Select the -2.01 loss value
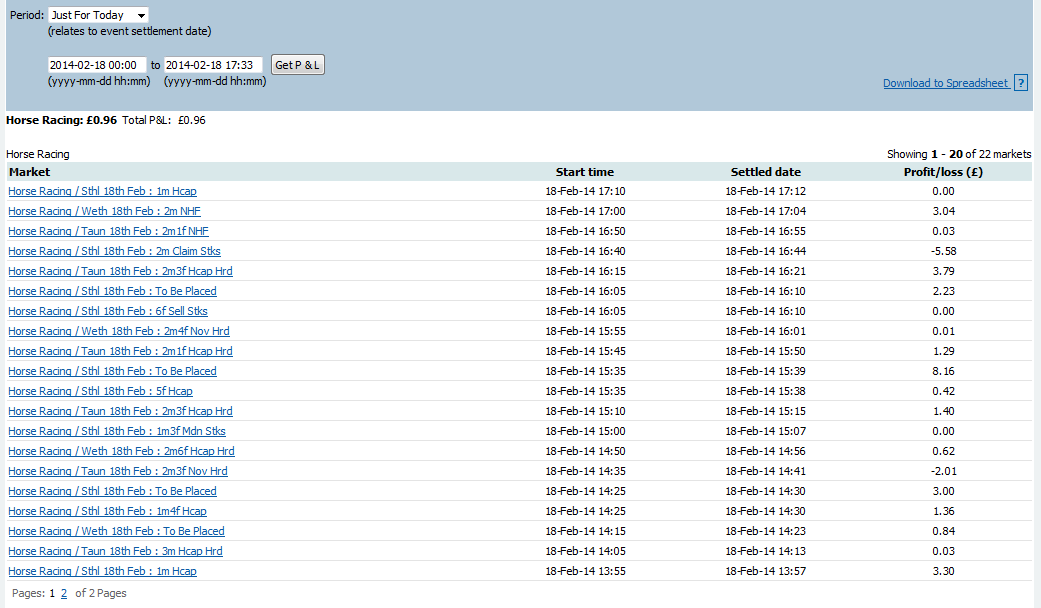The image size is (1041, 608). point(943,471)
